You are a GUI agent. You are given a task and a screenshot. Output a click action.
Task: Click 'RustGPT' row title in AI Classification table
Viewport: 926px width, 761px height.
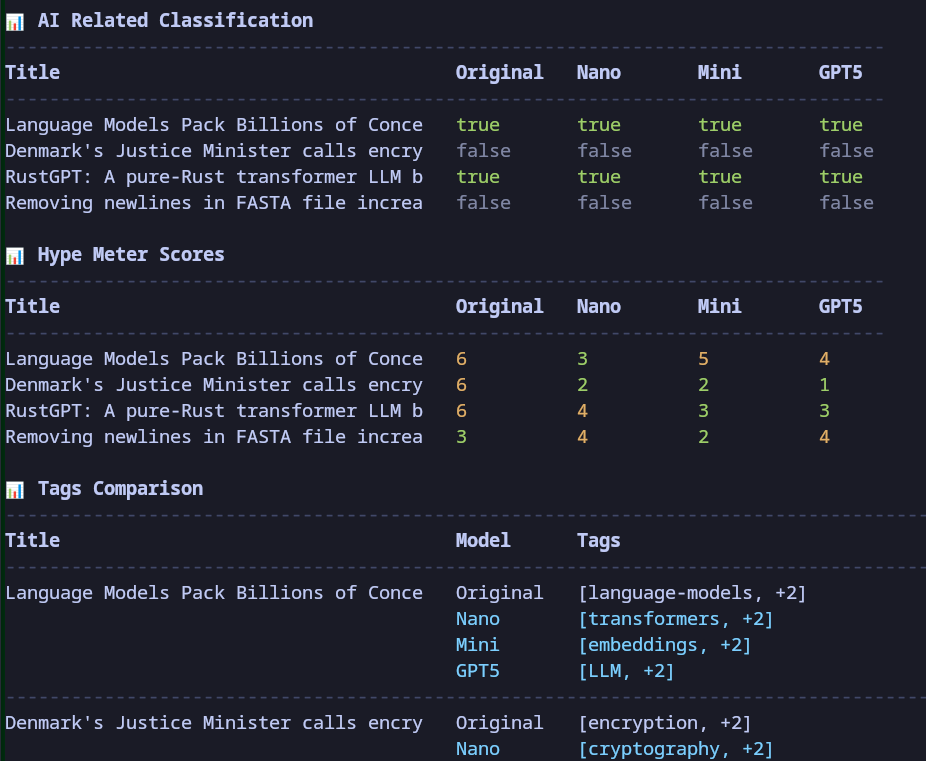point(214,177)
